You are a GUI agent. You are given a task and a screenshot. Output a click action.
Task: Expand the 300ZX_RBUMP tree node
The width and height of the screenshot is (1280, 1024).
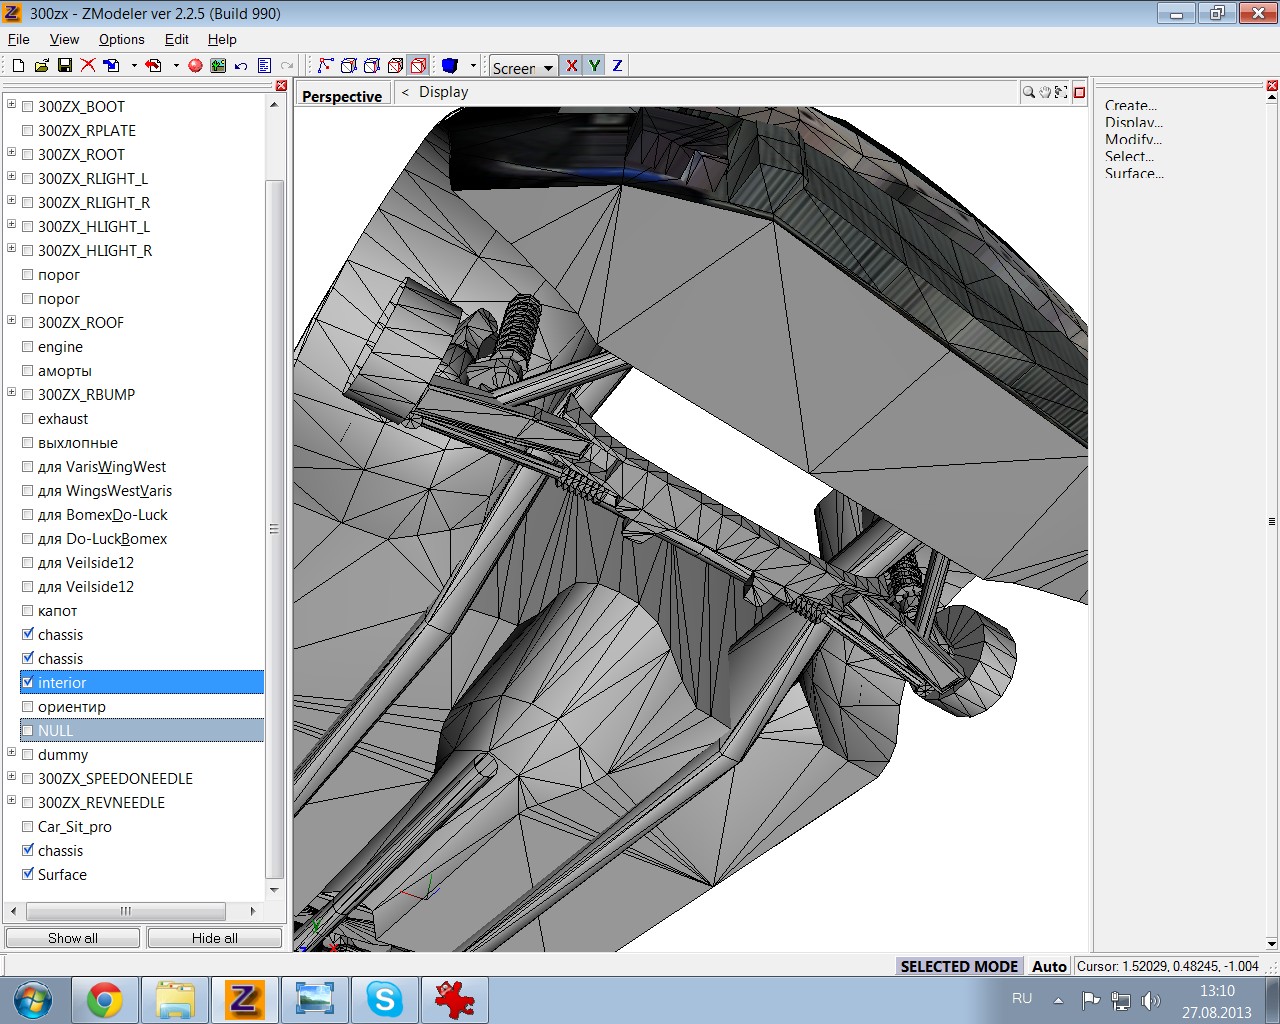click(11, 392)
